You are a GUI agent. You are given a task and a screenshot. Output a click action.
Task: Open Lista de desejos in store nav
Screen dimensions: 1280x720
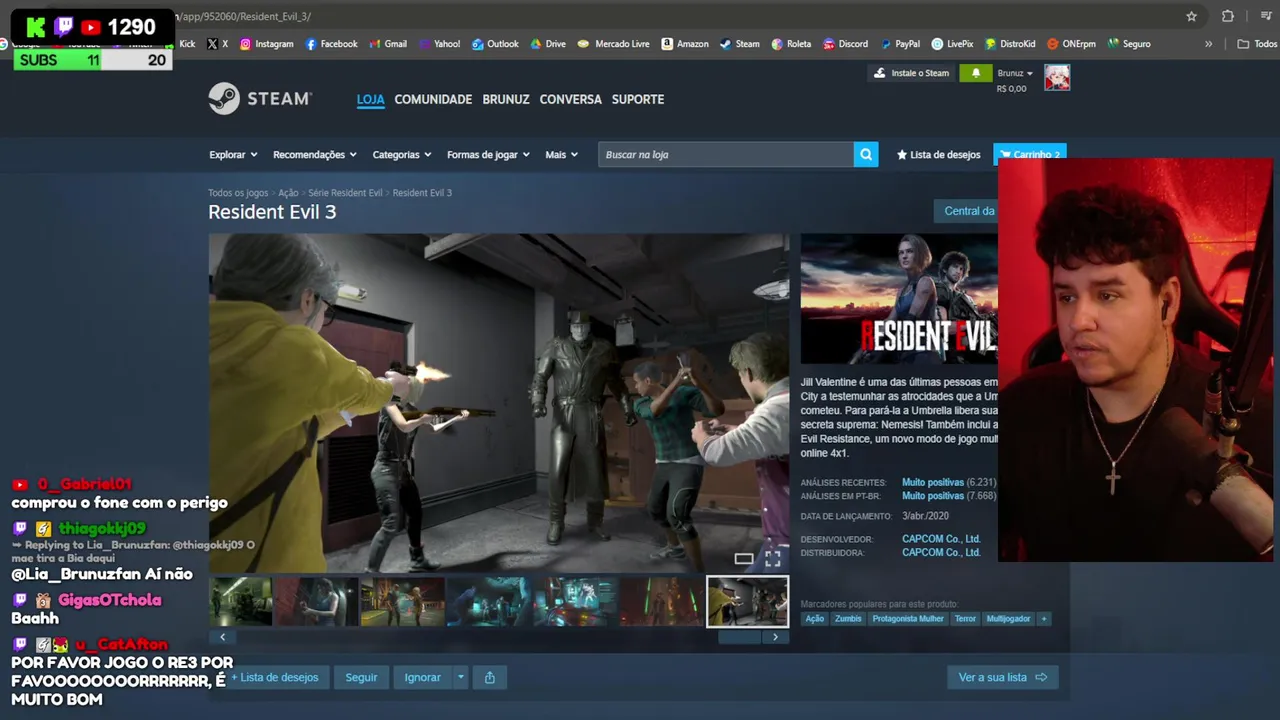(938, 155)
